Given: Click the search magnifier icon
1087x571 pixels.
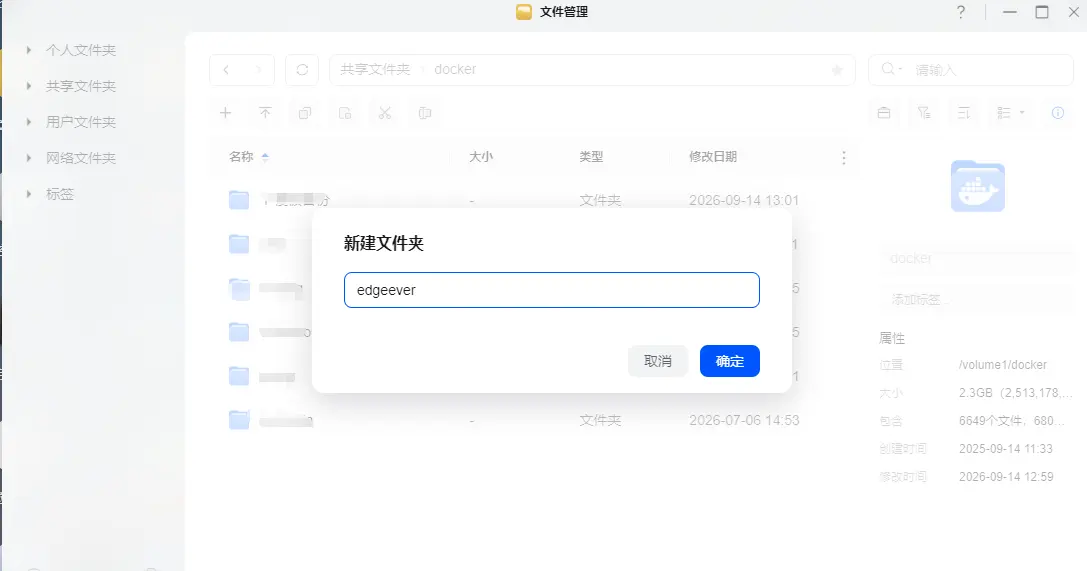Looking at the screenshot, I should pos(887,69).
